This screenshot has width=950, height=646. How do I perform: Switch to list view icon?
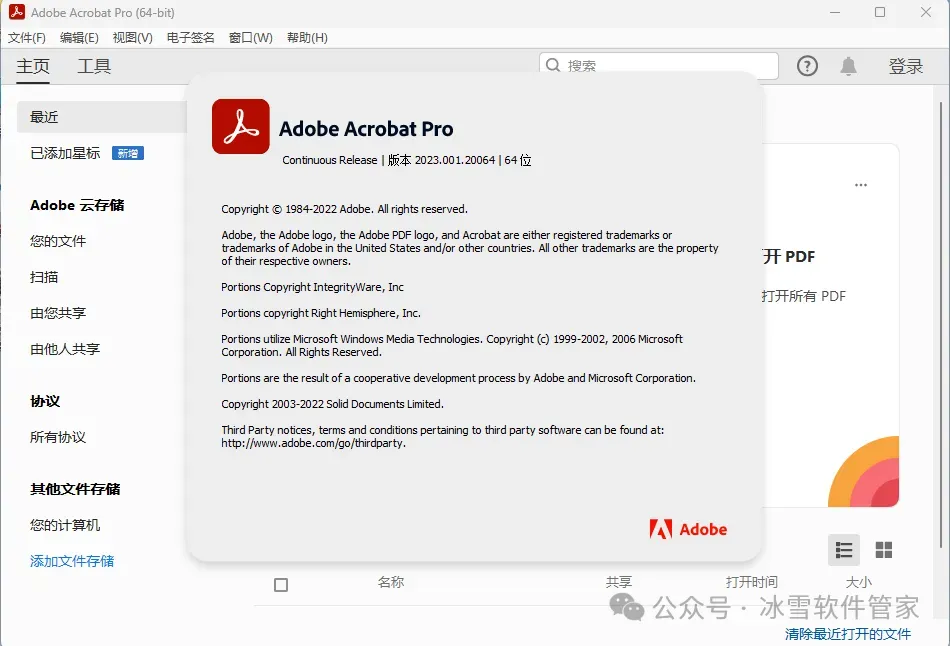[844, 550]
